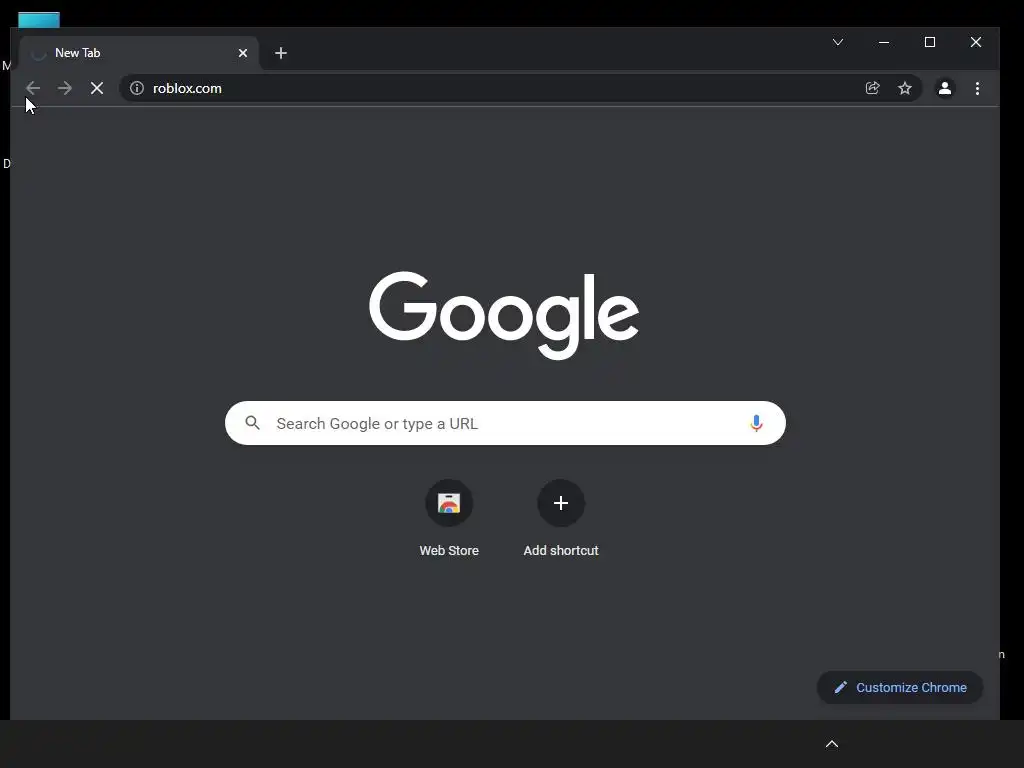Viewport: 1024px width, 768px height.
Task: Click the magnifier icon in the search box
Action: pos(253,423)
